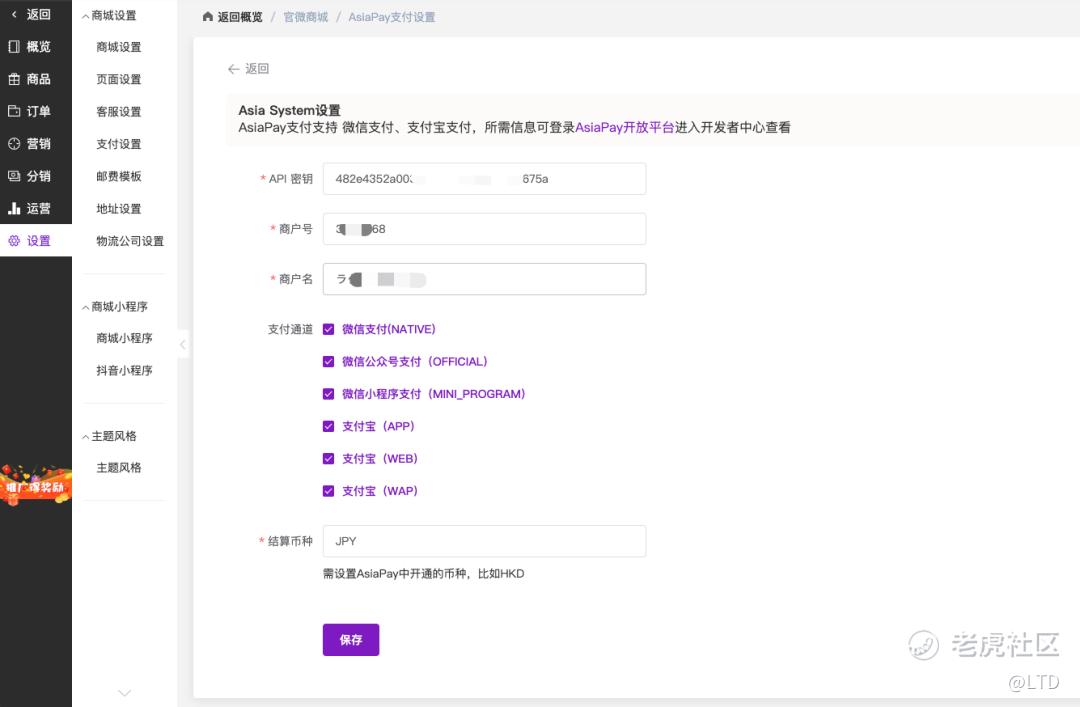Click 官微商城 breadcrumb link
Image resolution: width=1080 pixels, height=707 pixels.
pos(306,17)
